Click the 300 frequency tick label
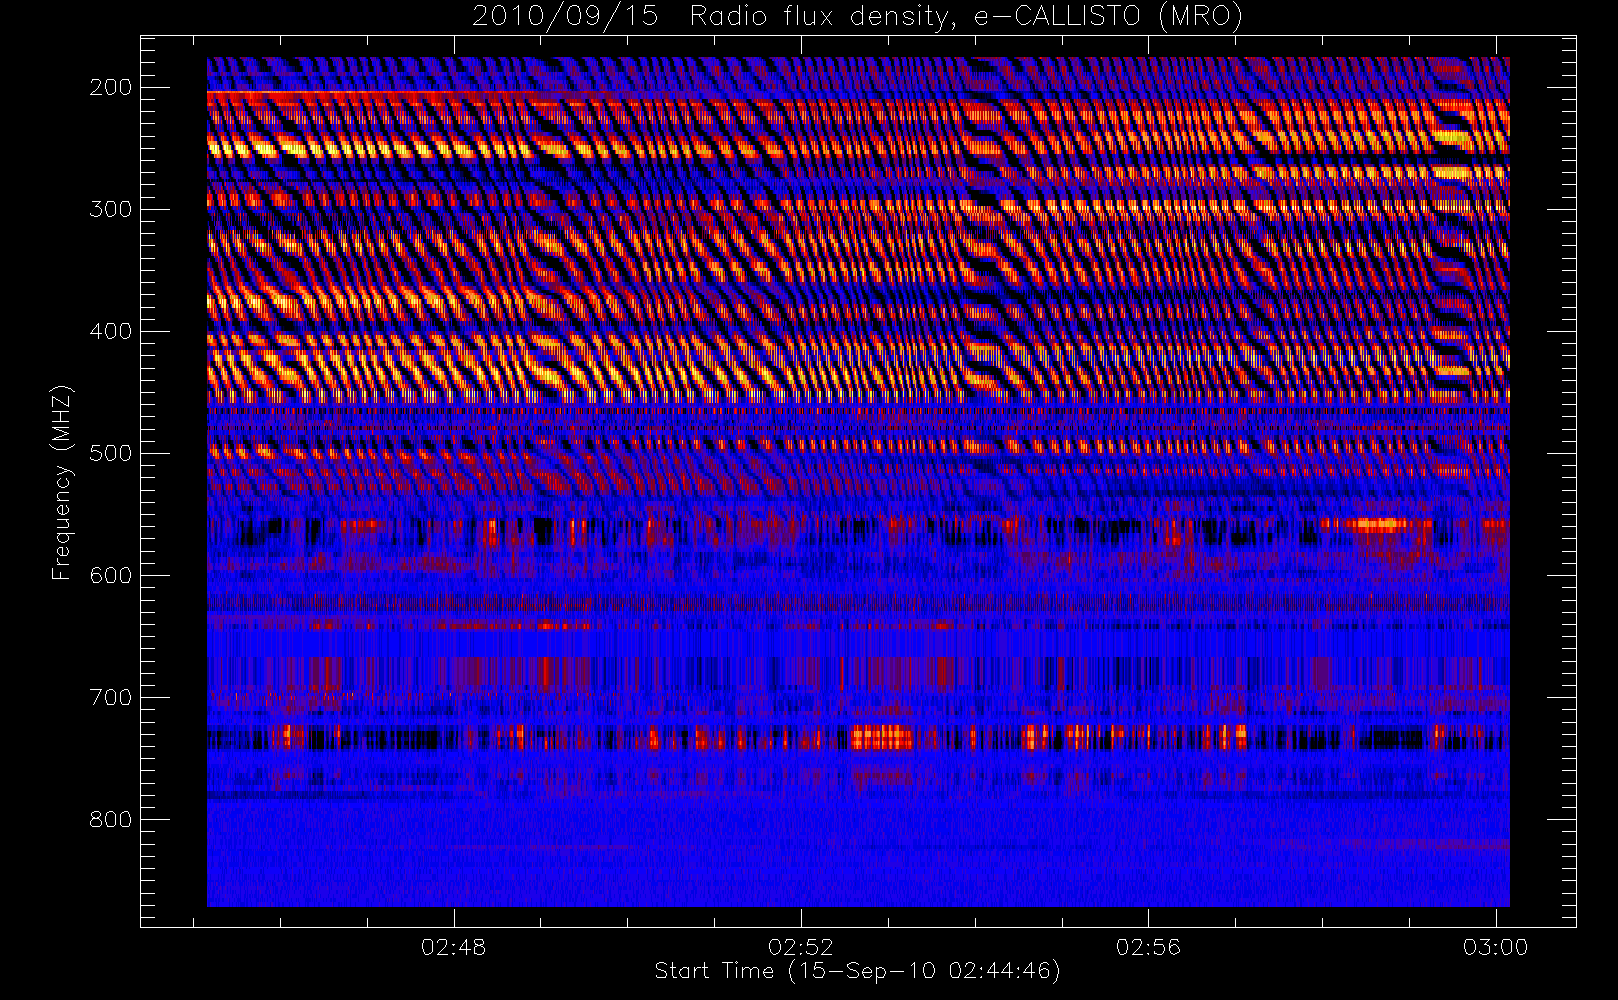Image resolution: width=1618 pixels, height=1000 pixels. pos(111,209)
